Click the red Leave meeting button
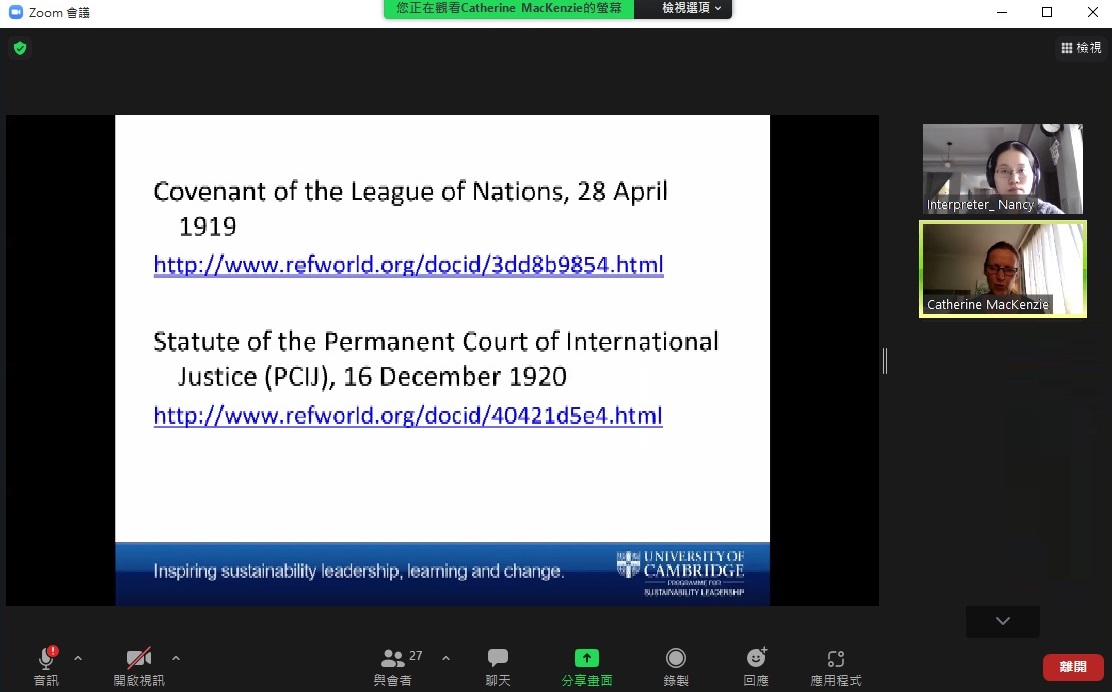The image size is (1112, 692). click(x=1073, y=667)
